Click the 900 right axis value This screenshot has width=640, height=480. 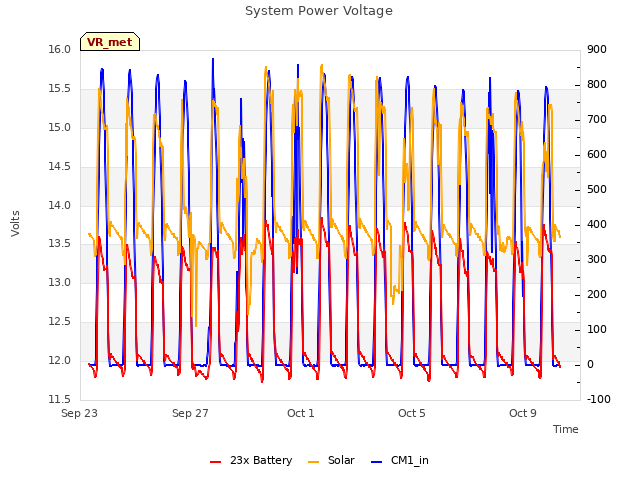(x=597, y=50)
